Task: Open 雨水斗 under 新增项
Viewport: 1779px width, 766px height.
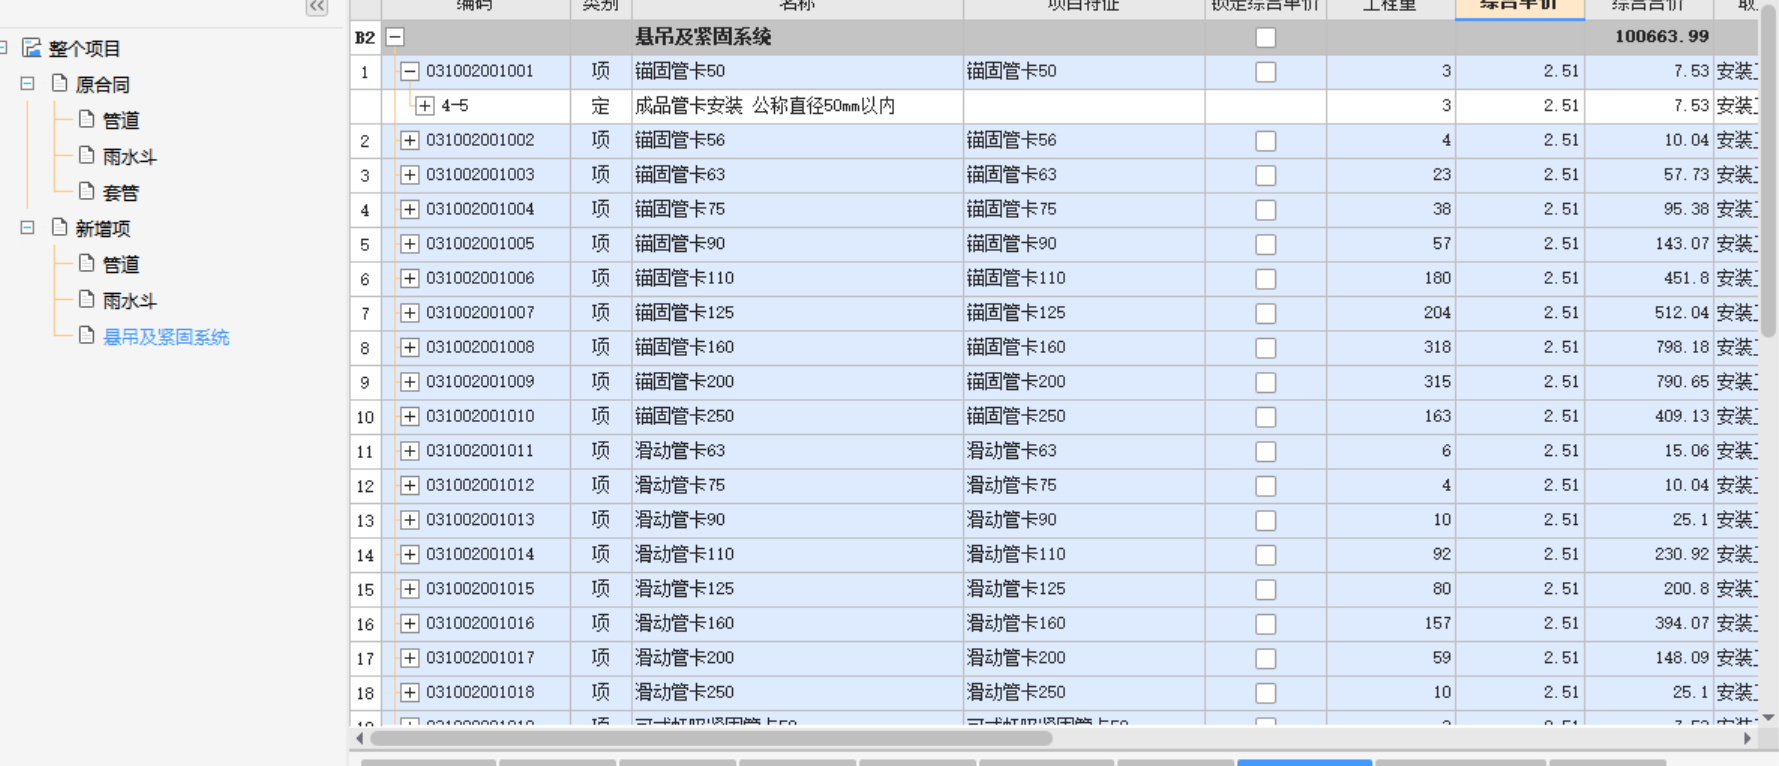Action: pyautogui.click(x=130, y=300)
